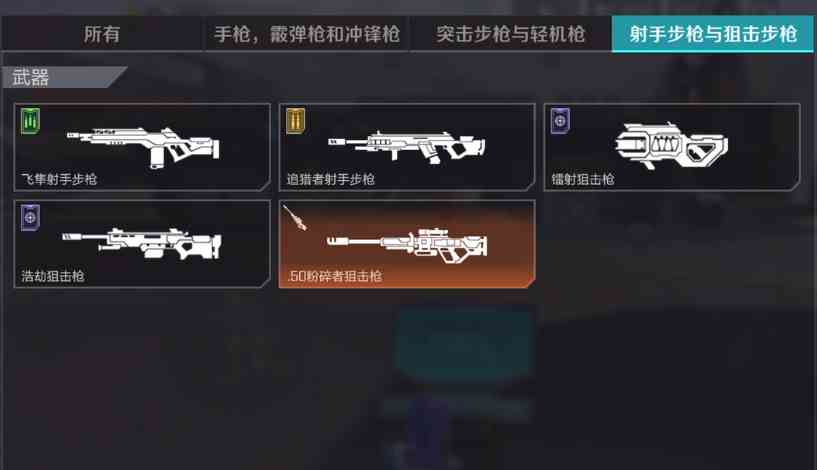Choose the highlighted .50粉碎者狙击枪 card

[x=407, y=244]
